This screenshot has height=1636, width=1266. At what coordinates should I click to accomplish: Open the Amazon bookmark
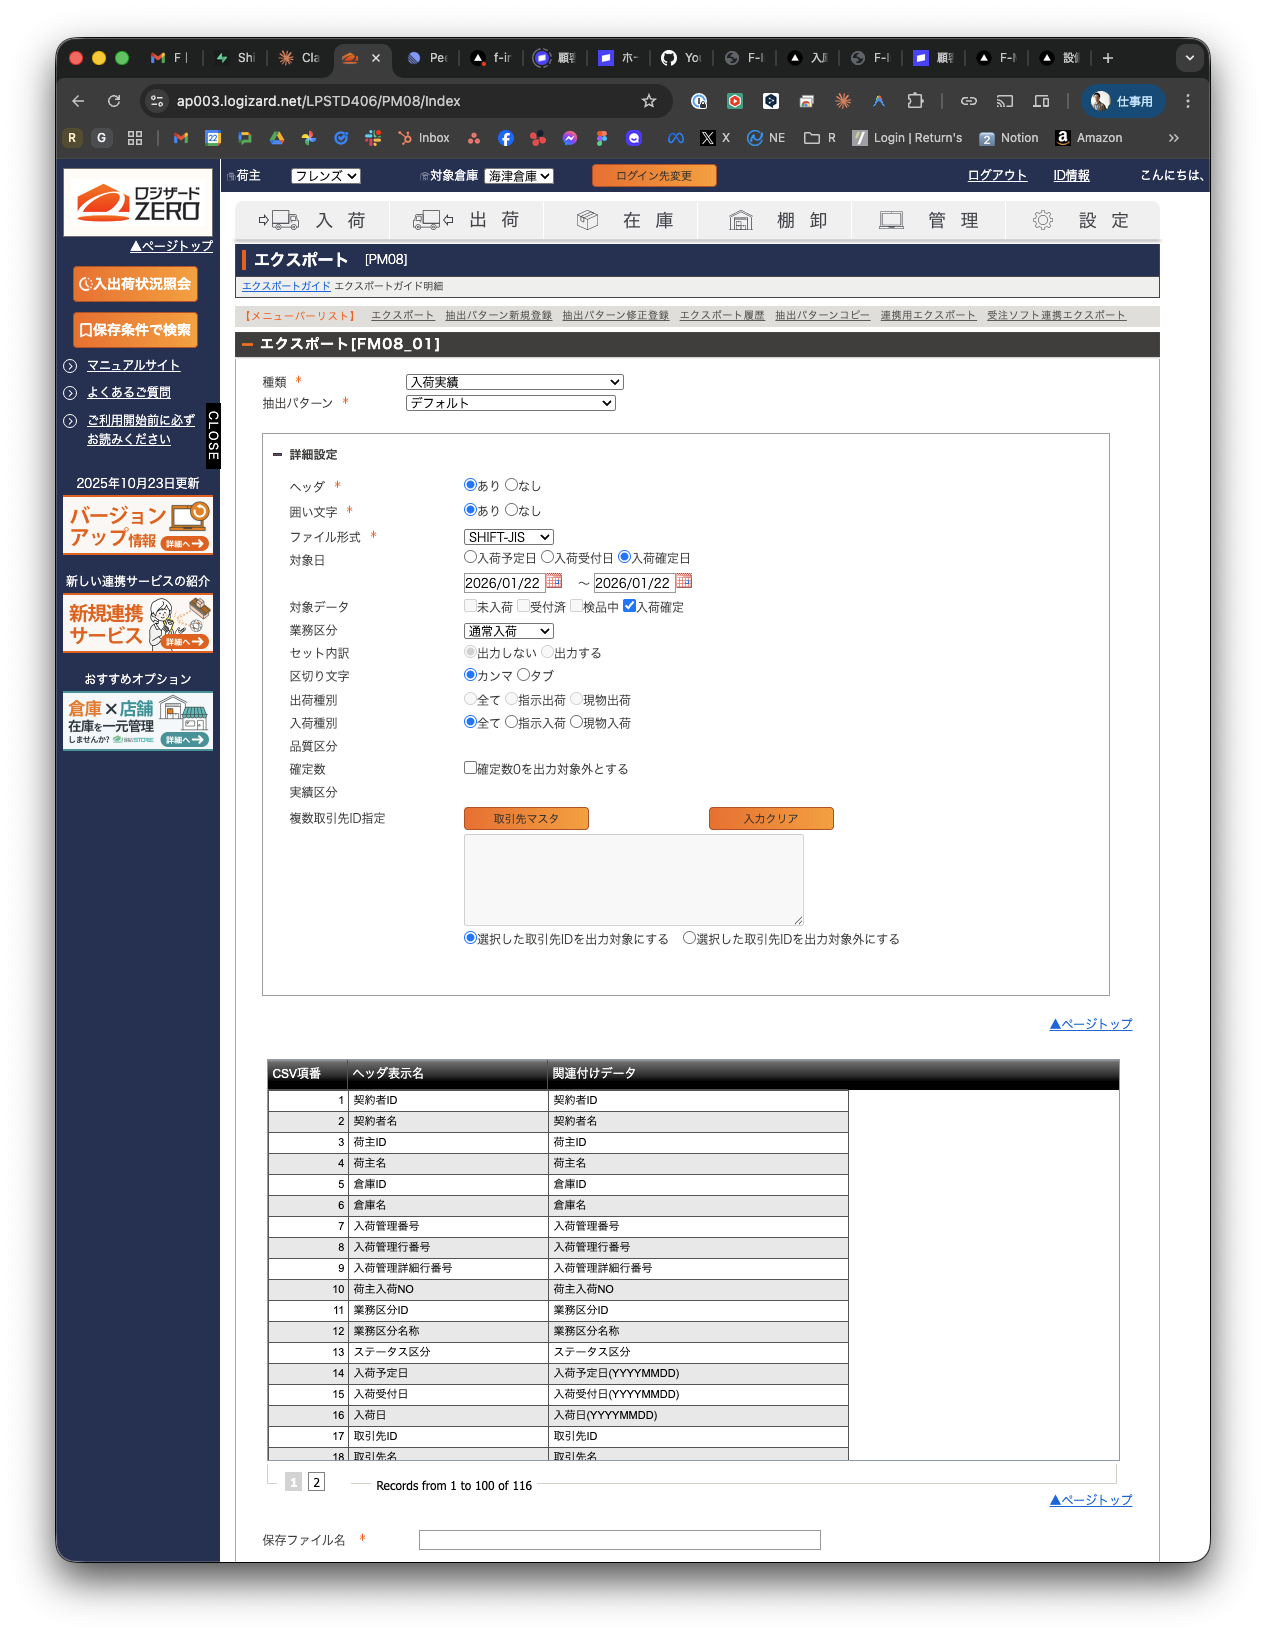1089,138
